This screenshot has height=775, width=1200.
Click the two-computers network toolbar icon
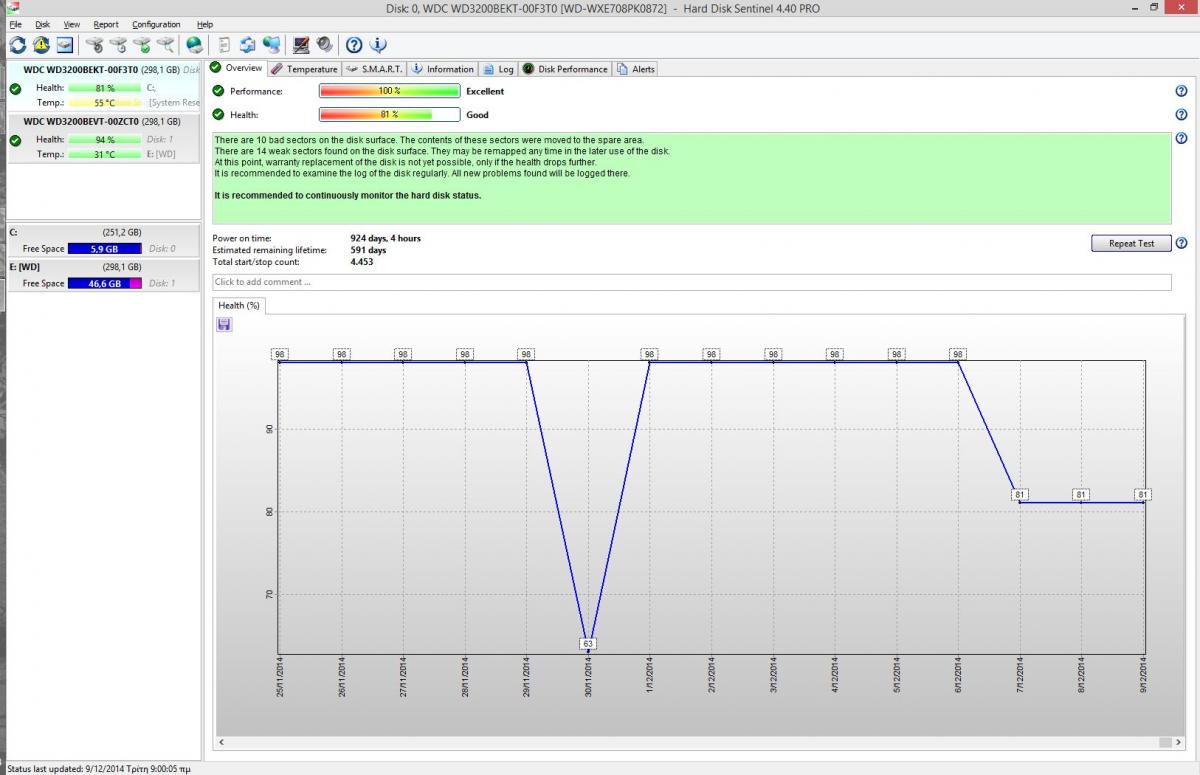(x=271, y=45)
